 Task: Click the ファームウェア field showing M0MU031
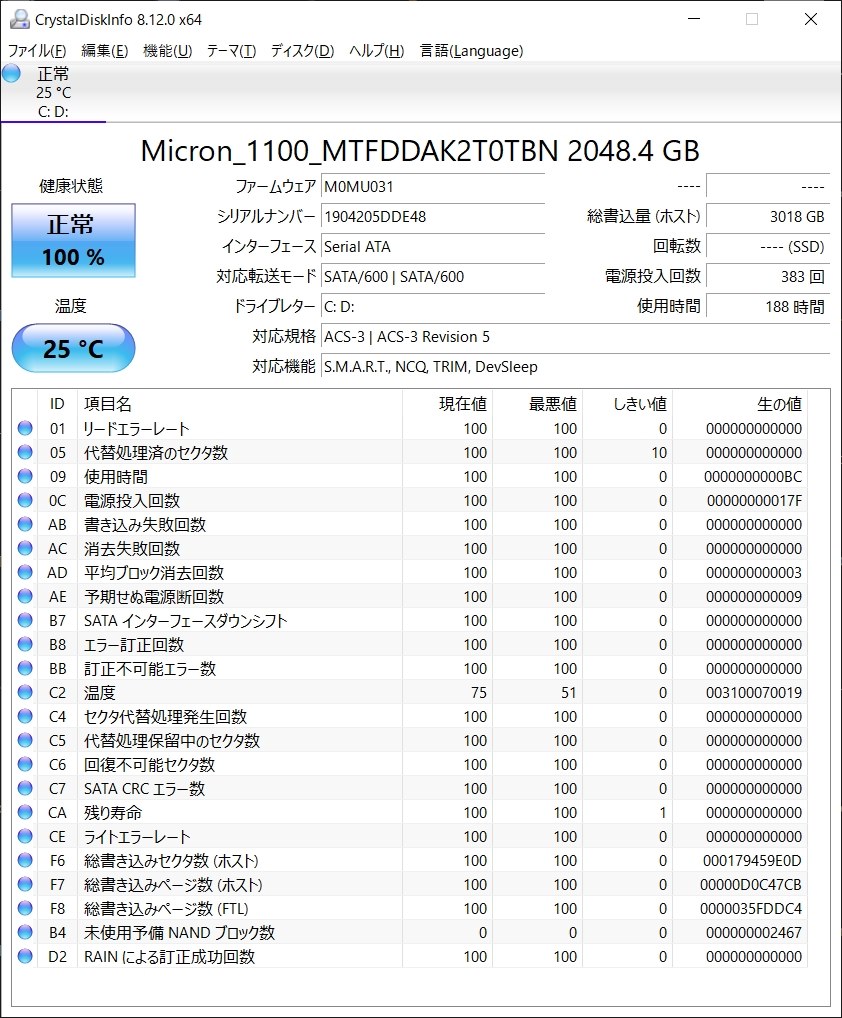coord(433,187)
